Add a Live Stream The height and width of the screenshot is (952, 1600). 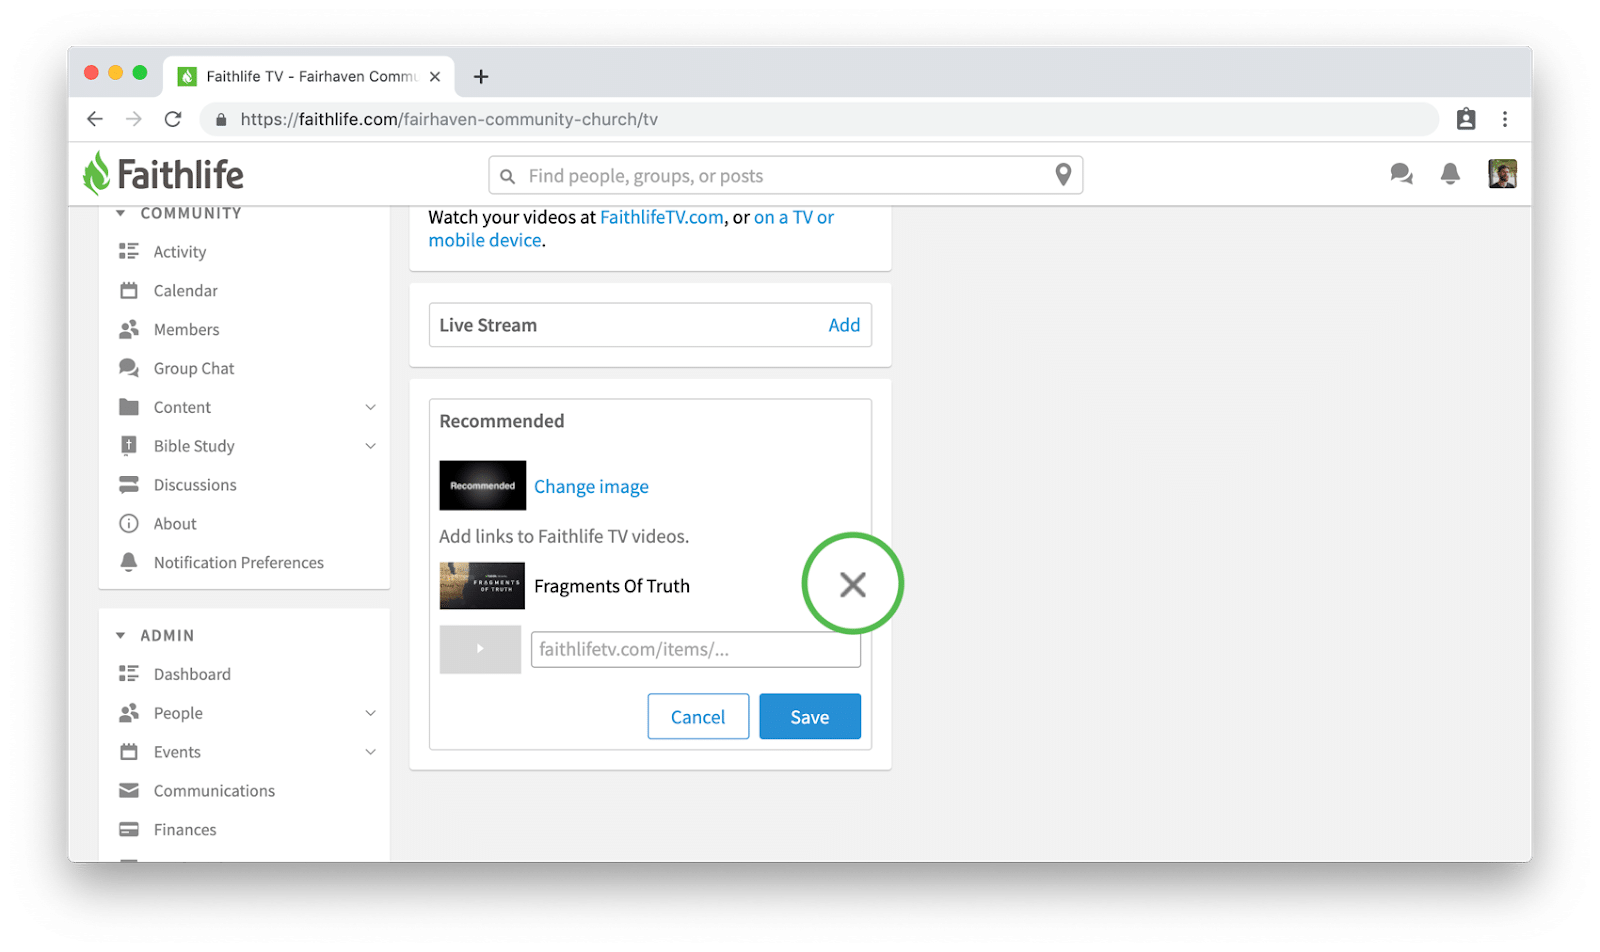844,325
